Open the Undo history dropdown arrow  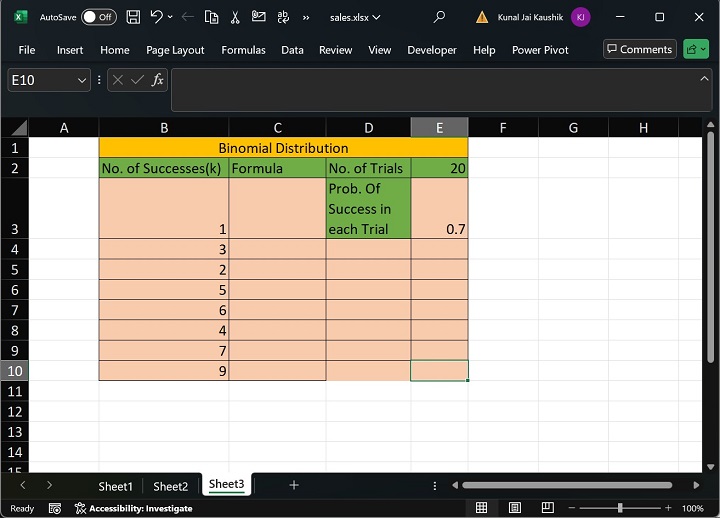pos(171,17)
